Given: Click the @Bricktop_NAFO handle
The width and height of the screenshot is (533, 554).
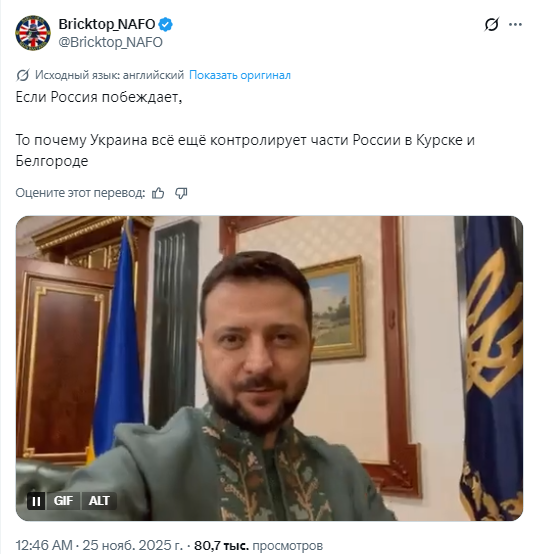Looking at the screenshot, I should 110,42.
